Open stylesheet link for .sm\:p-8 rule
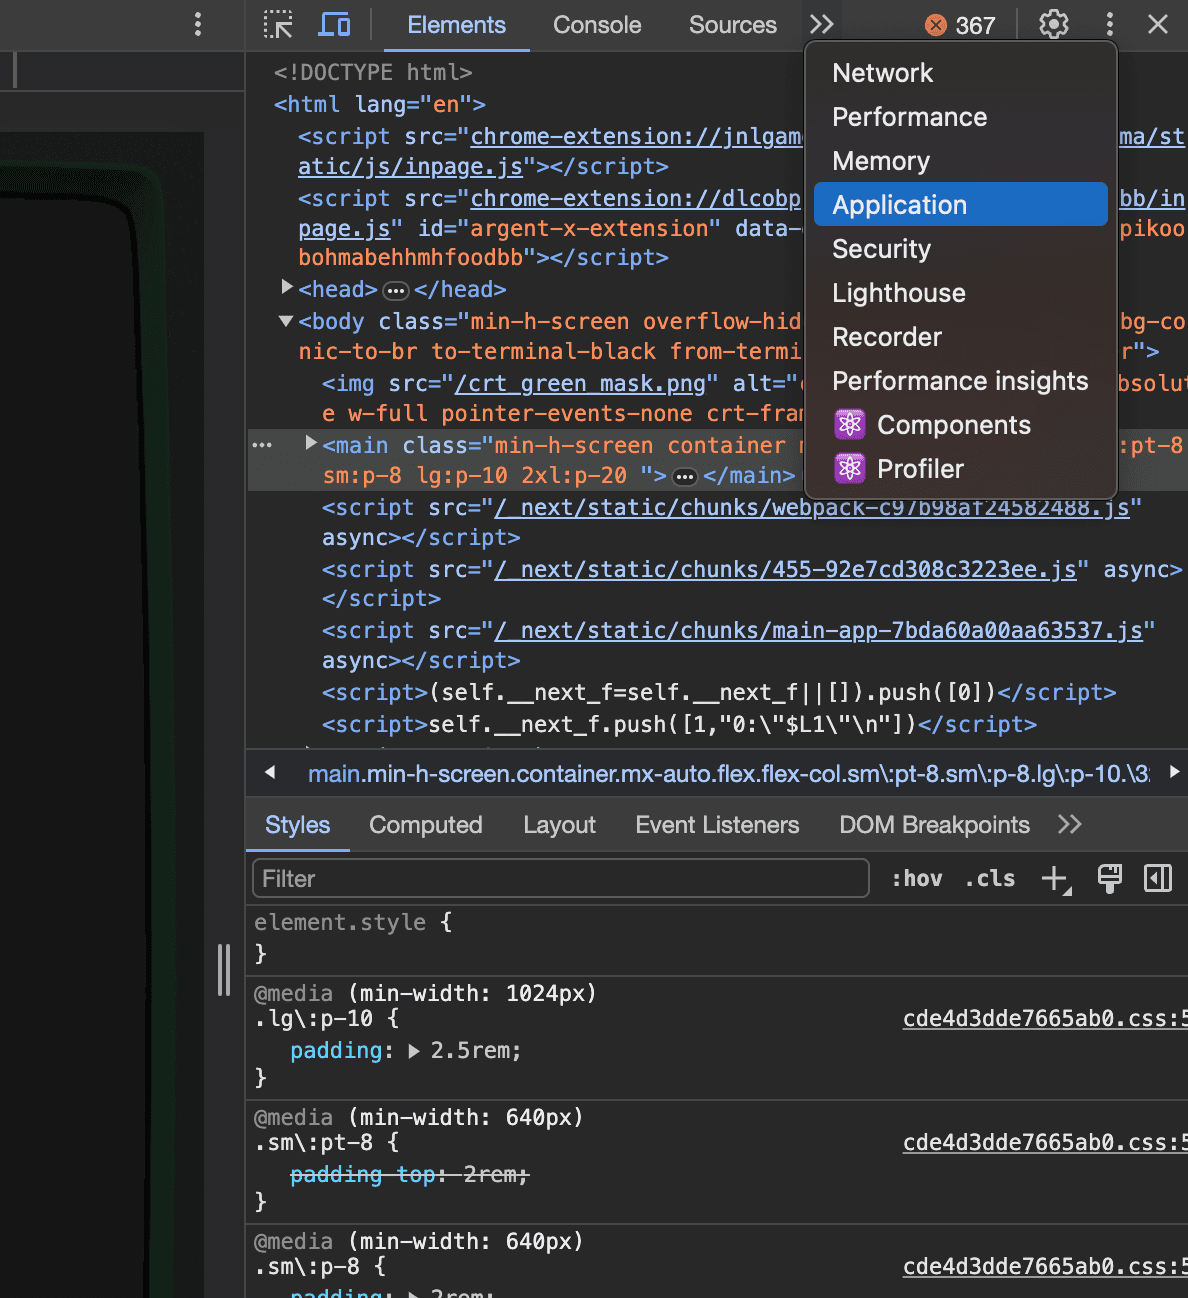The image size is (1188, 1298). coord(1045,1267)
